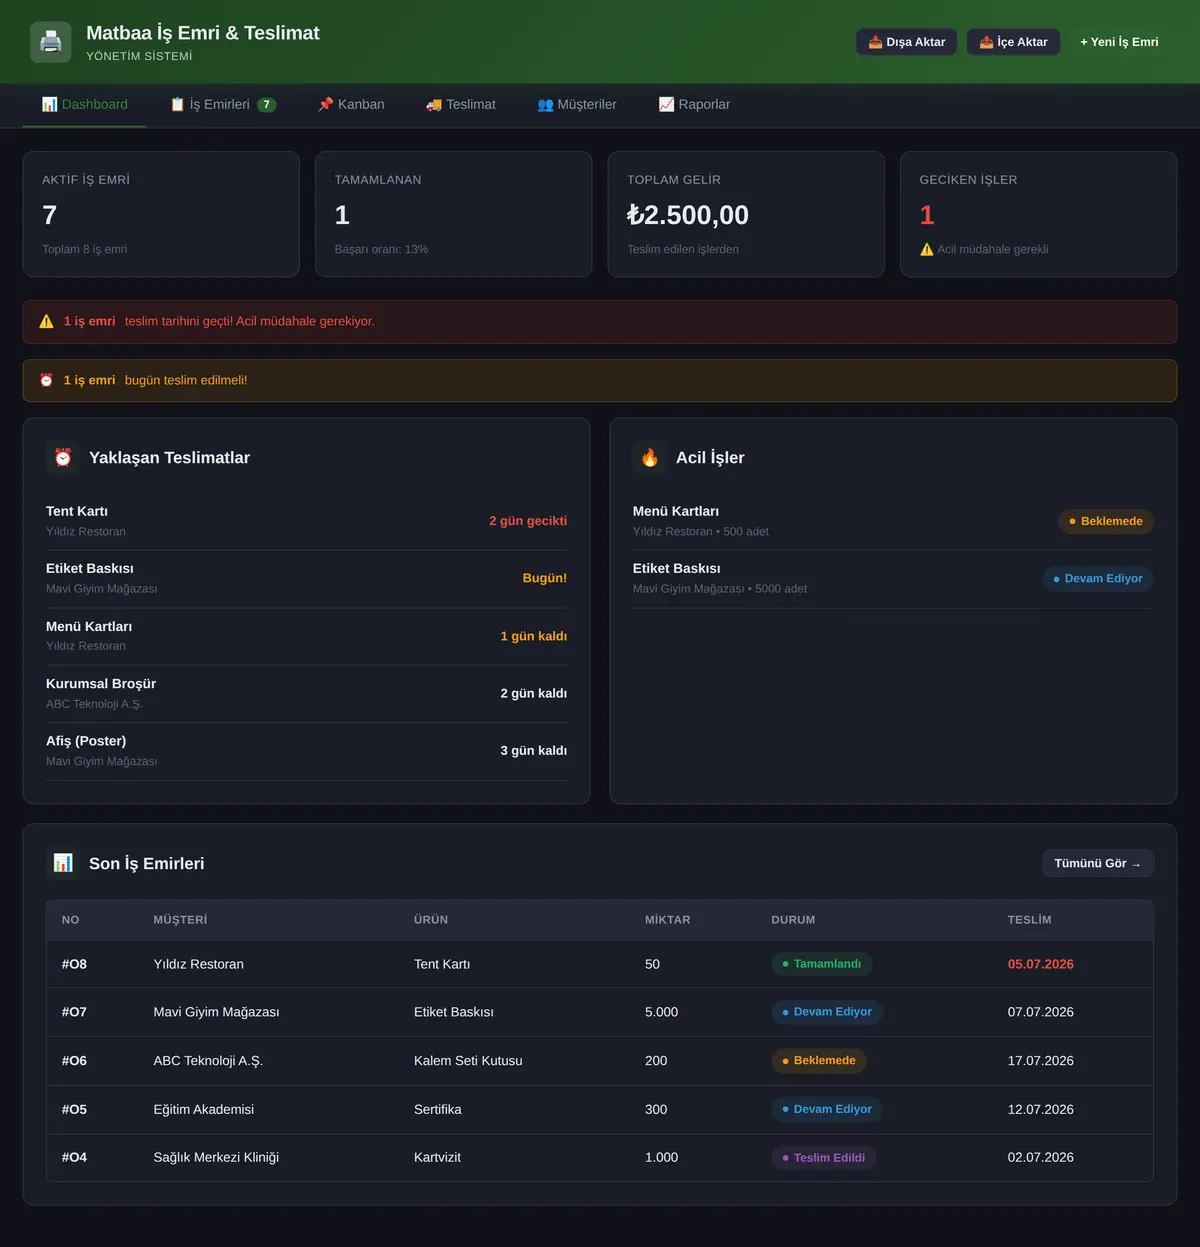The height and width of the screenshot is (1247, 1200).
Task: Go to the Teslimat tab
Action: click(x=461, y=104)
